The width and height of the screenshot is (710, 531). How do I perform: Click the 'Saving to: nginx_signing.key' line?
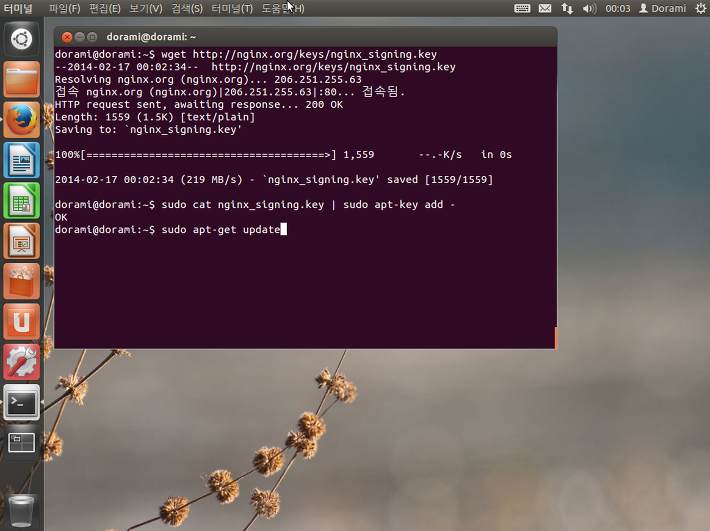pyautogui.click(x=149, y=130)
